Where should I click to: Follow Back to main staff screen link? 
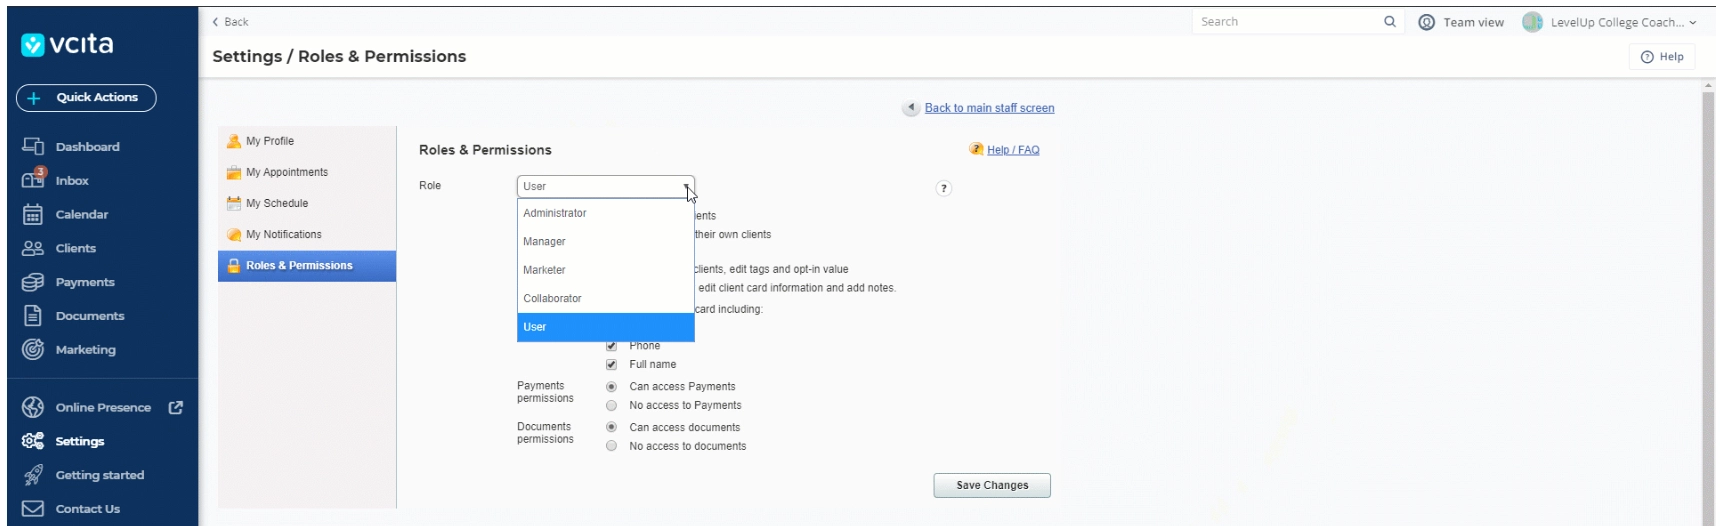989,108
